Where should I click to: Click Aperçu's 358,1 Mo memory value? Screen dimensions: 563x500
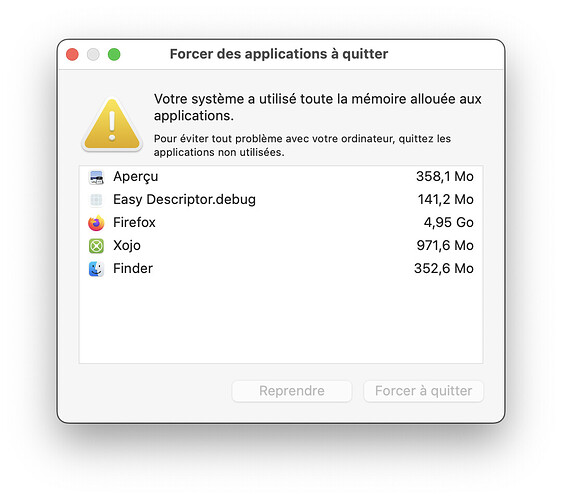(x=445, y=177)
